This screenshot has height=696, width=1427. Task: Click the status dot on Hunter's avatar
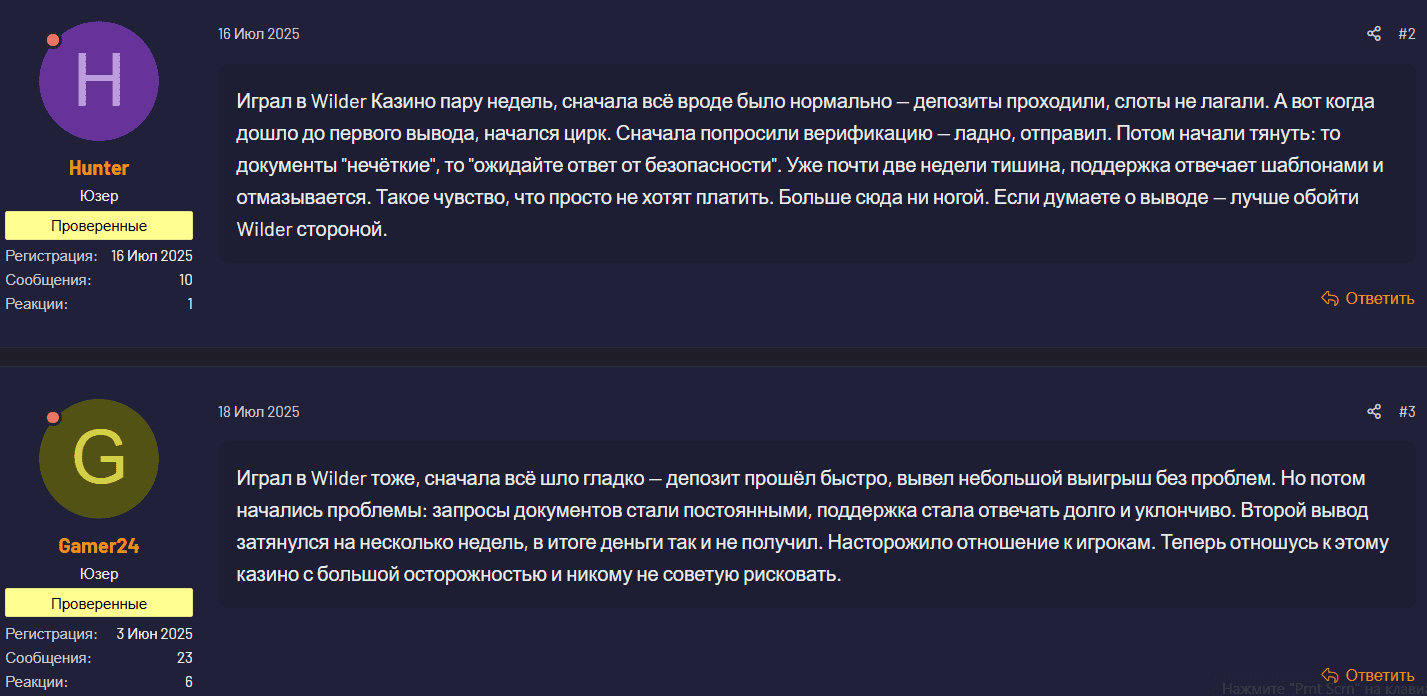coord(53,40)
